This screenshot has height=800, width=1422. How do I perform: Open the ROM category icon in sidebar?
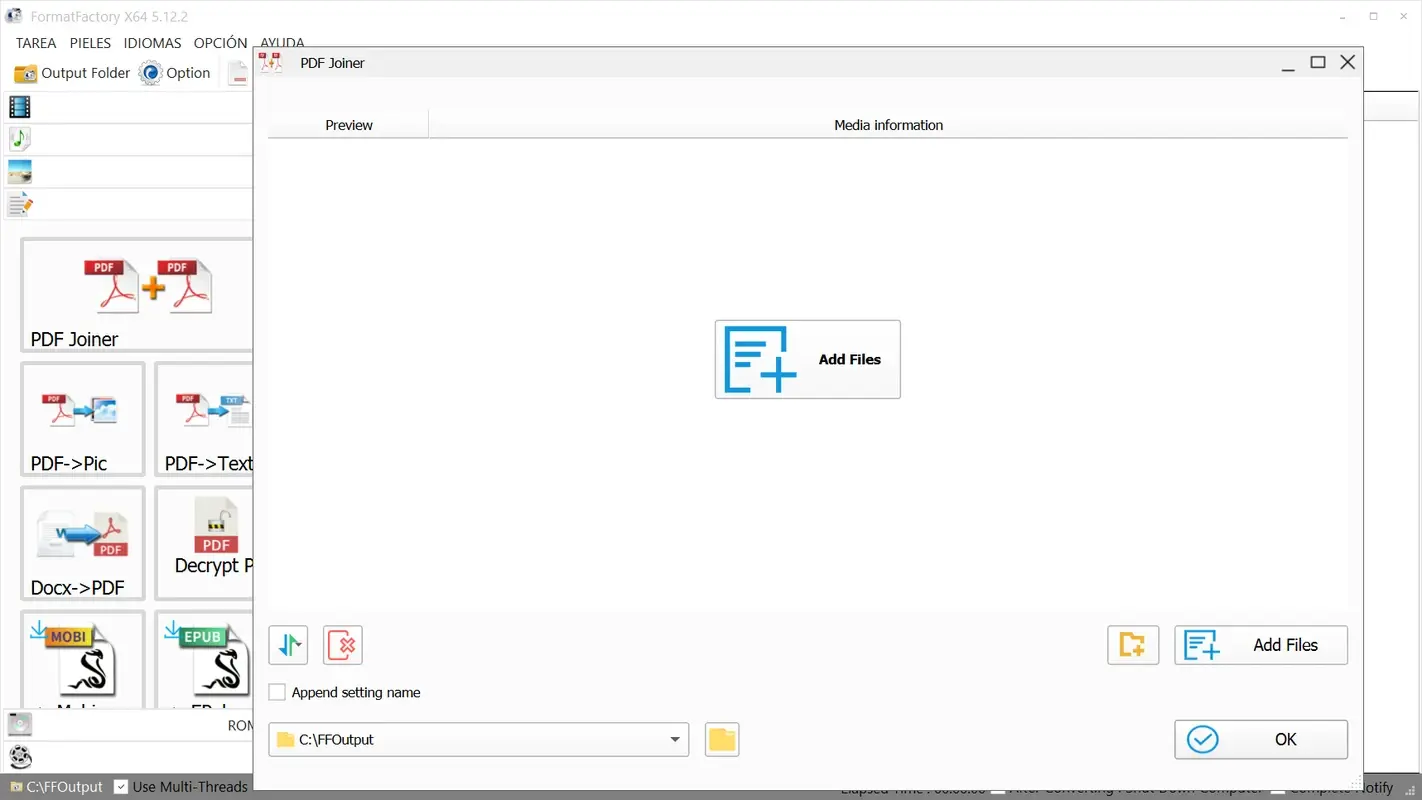(20, 723)
